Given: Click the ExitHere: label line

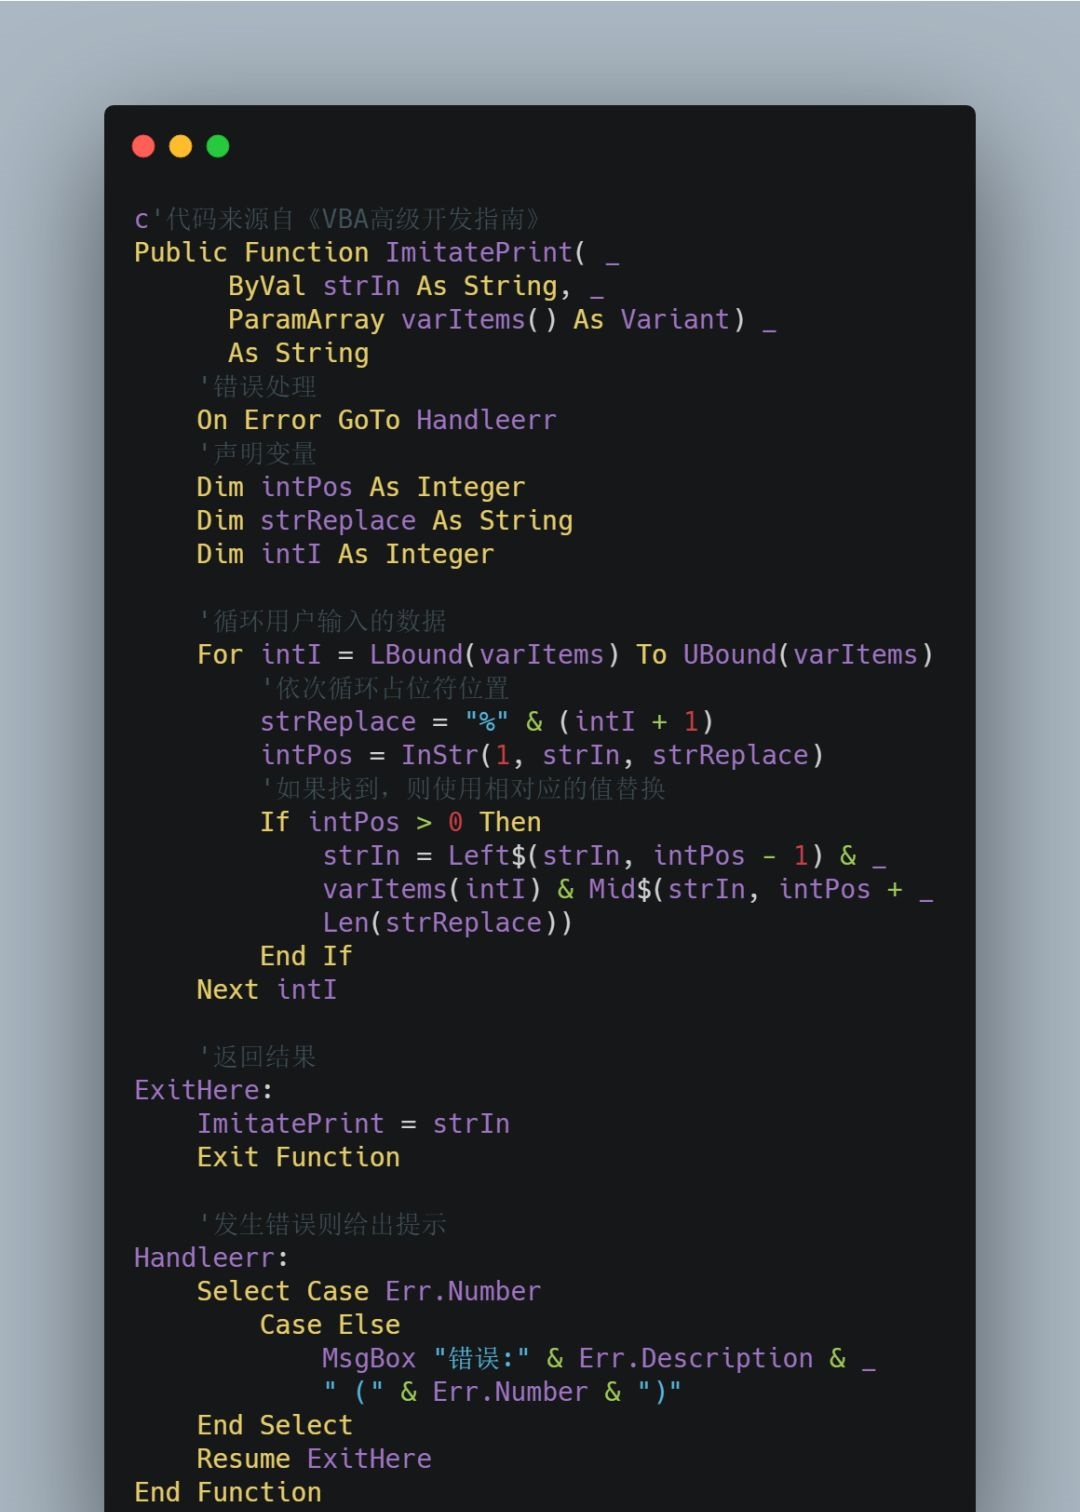Looking at the screenshot, I should point(204,1090).
